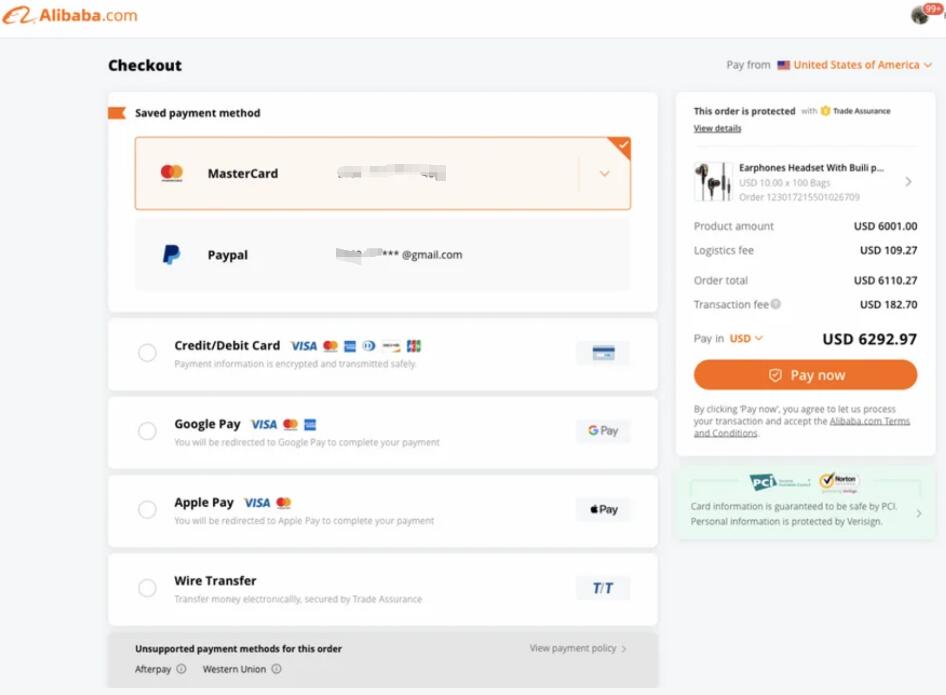
Task: Open the account avatar with 99+ badge
Action: point(921,15)
